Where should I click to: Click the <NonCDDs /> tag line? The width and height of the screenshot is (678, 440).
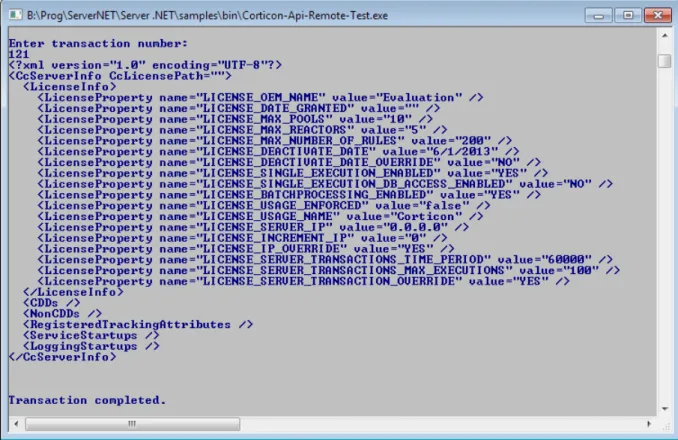62,314
